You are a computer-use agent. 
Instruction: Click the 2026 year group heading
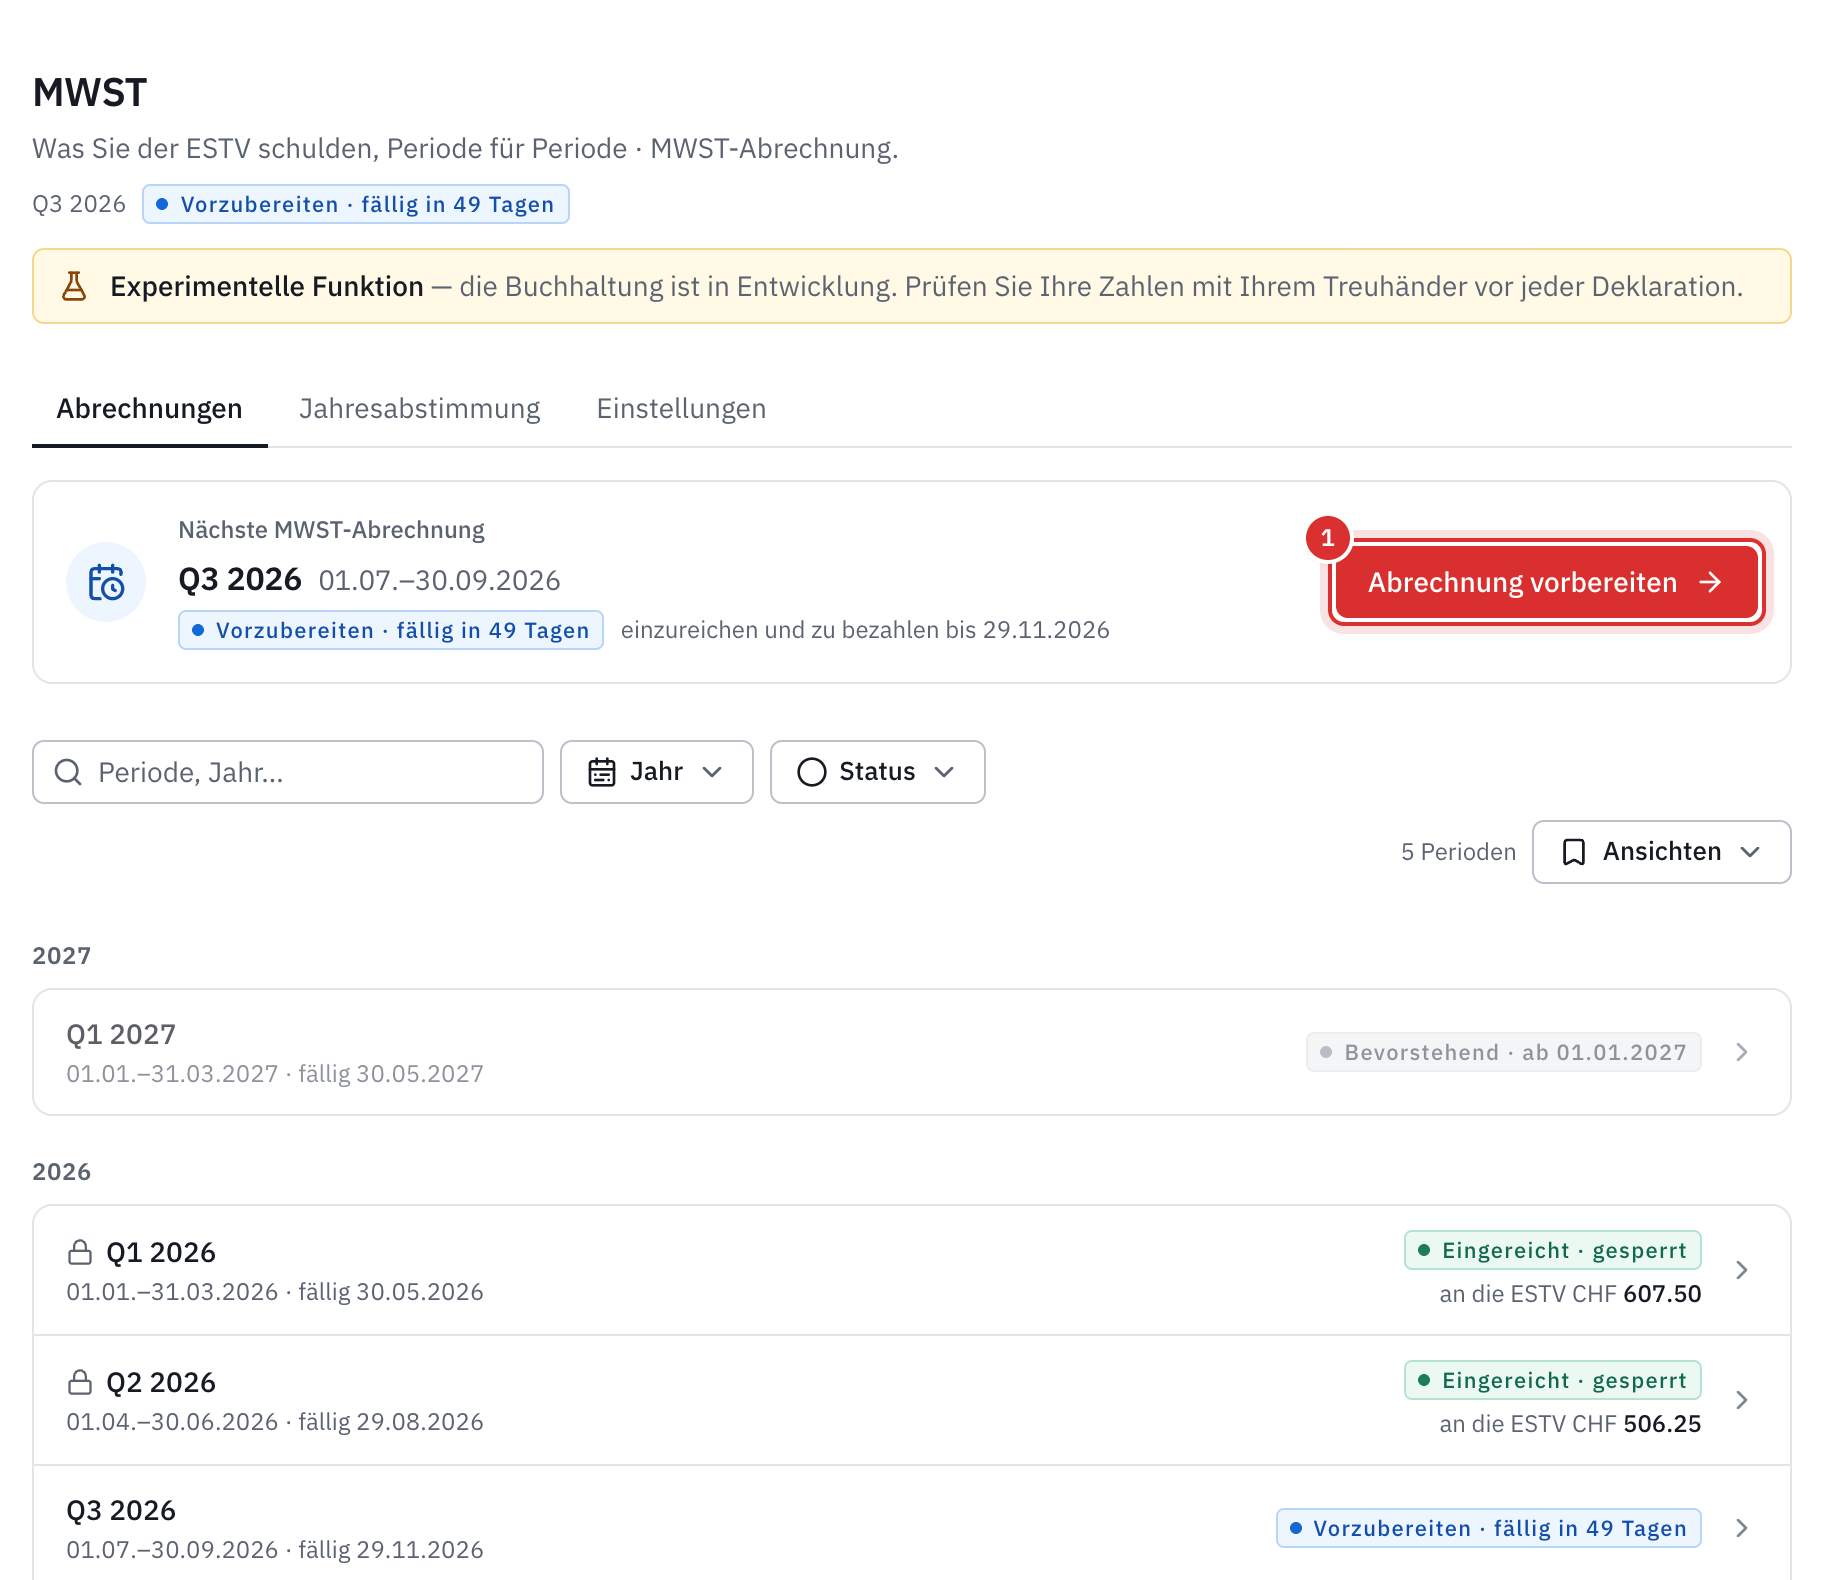point(62,1172)
